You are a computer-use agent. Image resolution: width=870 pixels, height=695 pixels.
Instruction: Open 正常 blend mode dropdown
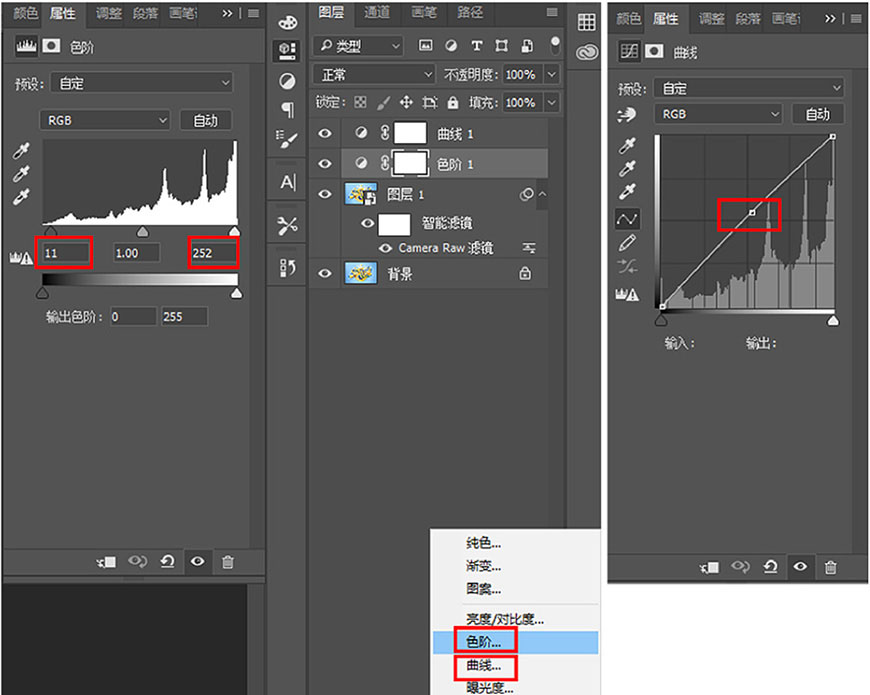point(374,74)
